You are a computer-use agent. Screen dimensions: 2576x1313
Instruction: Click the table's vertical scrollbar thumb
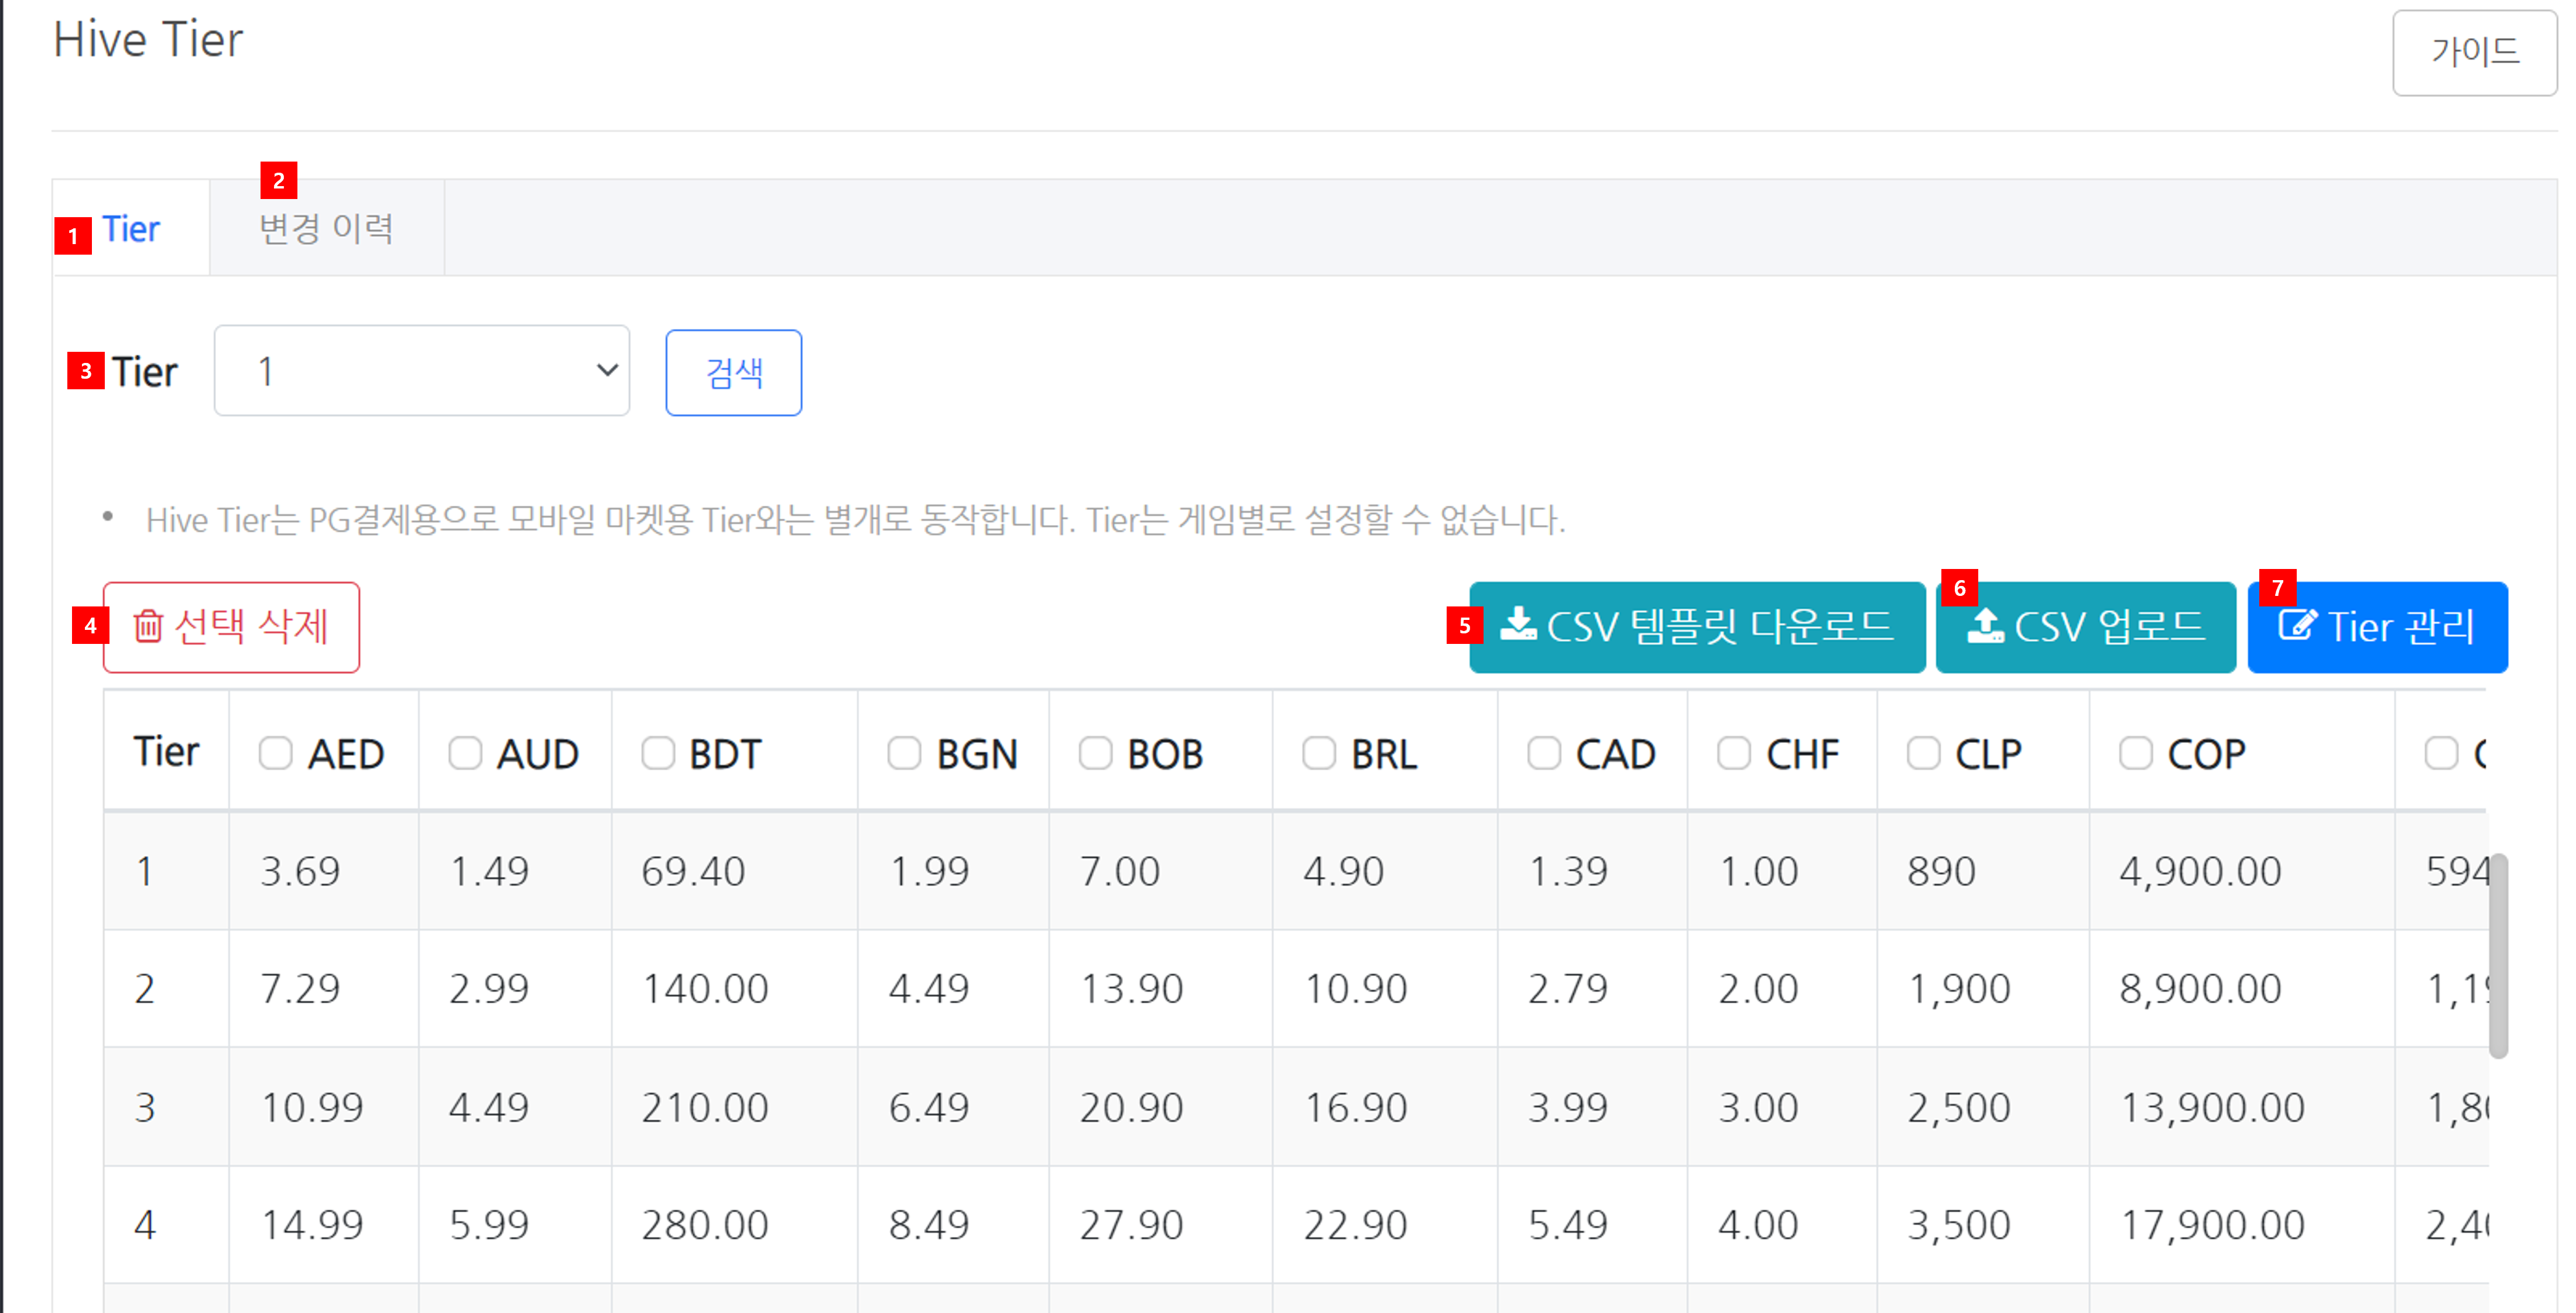[x=2498, y=955]
